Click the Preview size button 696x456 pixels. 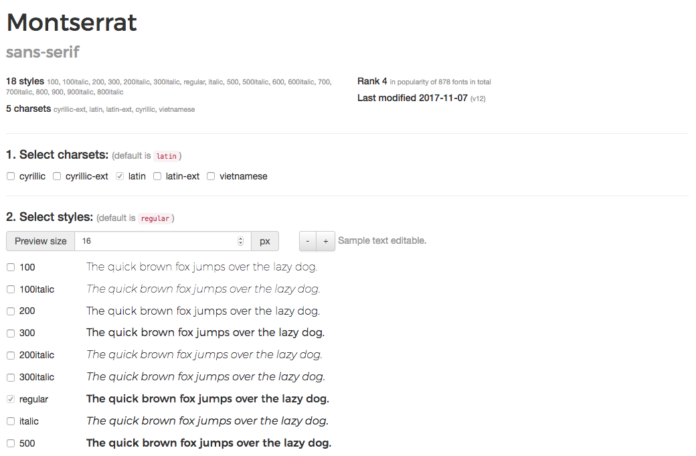click(x=41, y=241)
